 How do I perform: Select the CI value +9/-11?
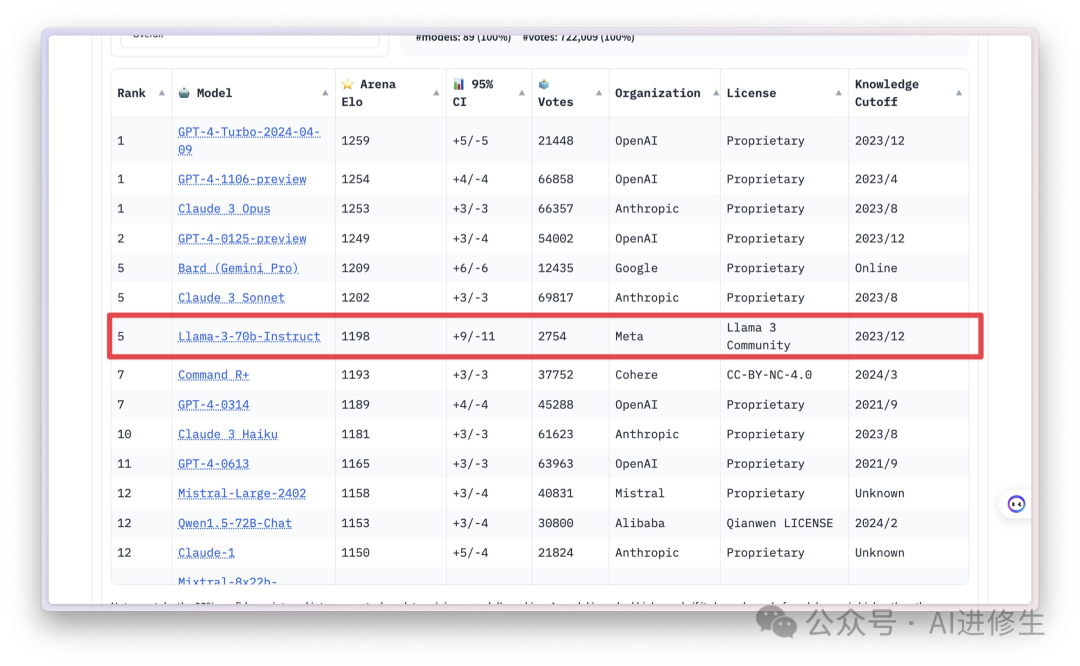click(x=473, y=336)
